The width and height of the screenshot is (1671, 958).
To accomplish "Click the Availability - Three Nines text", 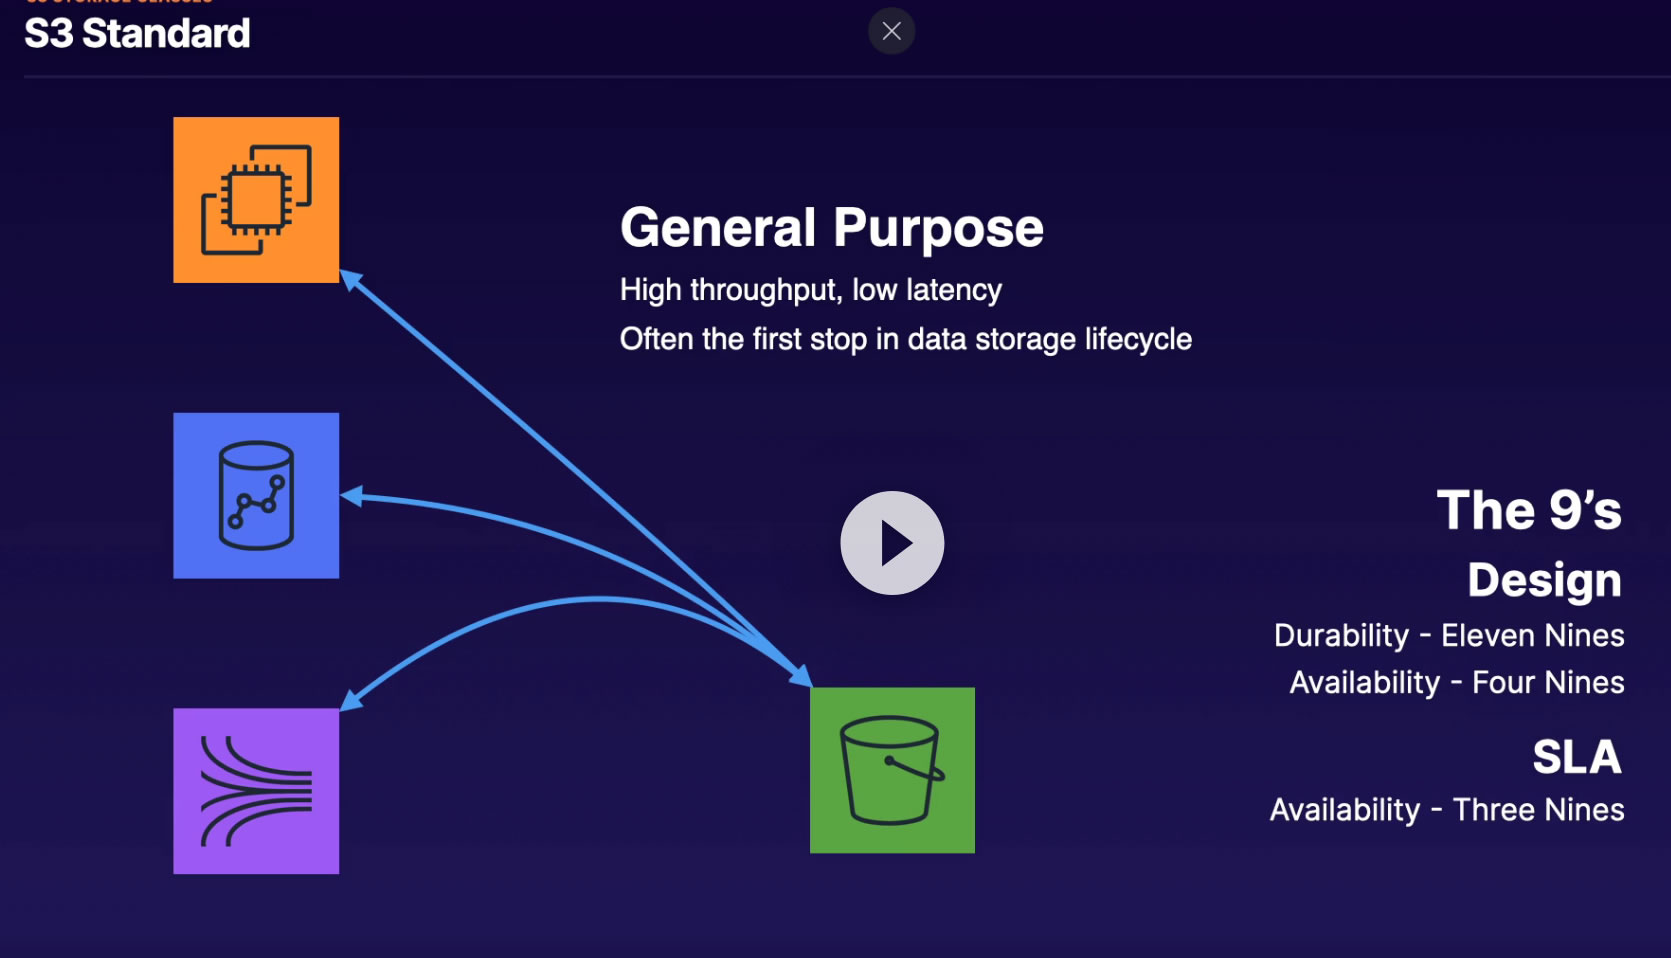I will [1446, 809].
